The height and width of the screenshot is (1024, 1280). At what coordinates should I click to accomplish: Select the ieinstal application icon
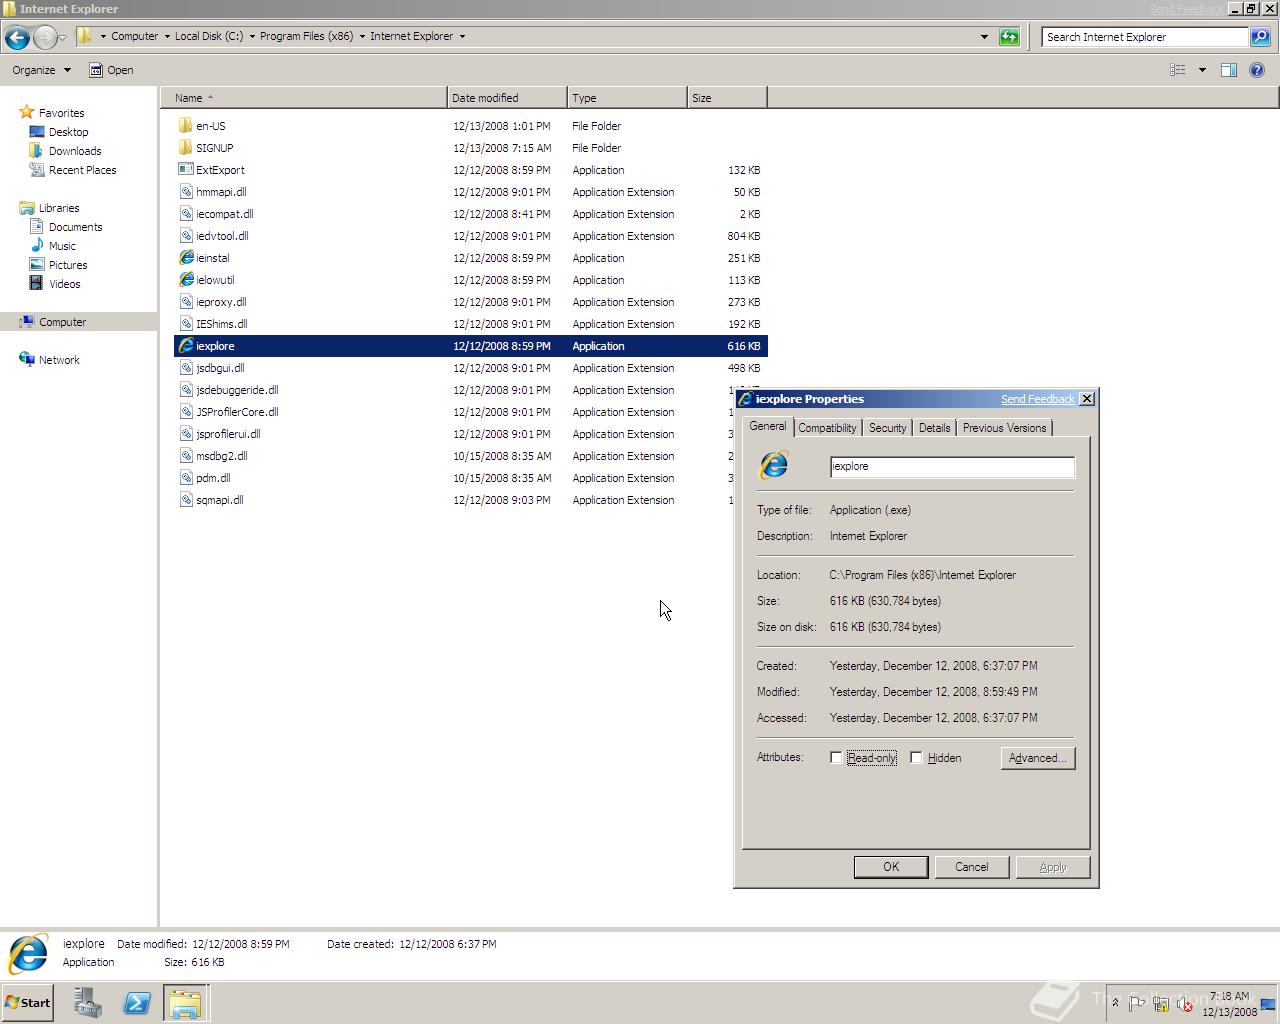tap(185, 258)
